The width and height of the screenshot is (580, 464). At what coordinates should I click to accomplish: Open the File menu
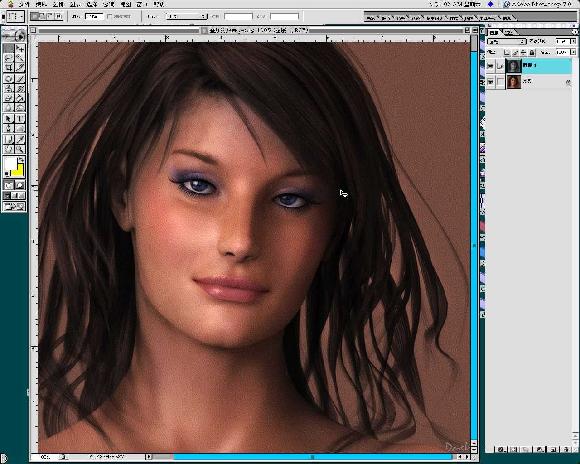coord(24,4)
